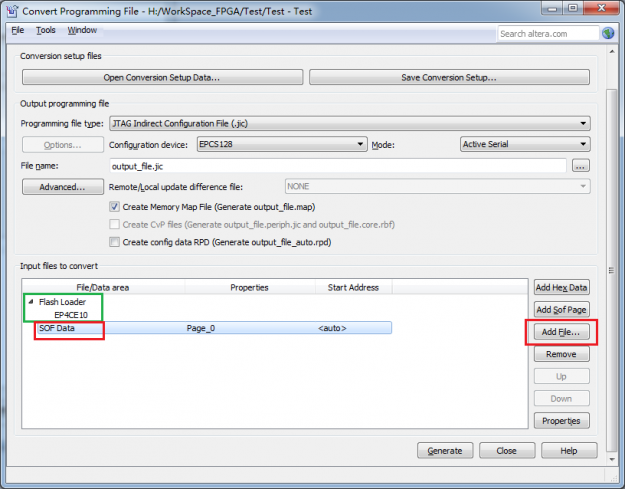625x489 pixels.
Task: Click the Quartus application icon in title bar
Action: (12, 11)
